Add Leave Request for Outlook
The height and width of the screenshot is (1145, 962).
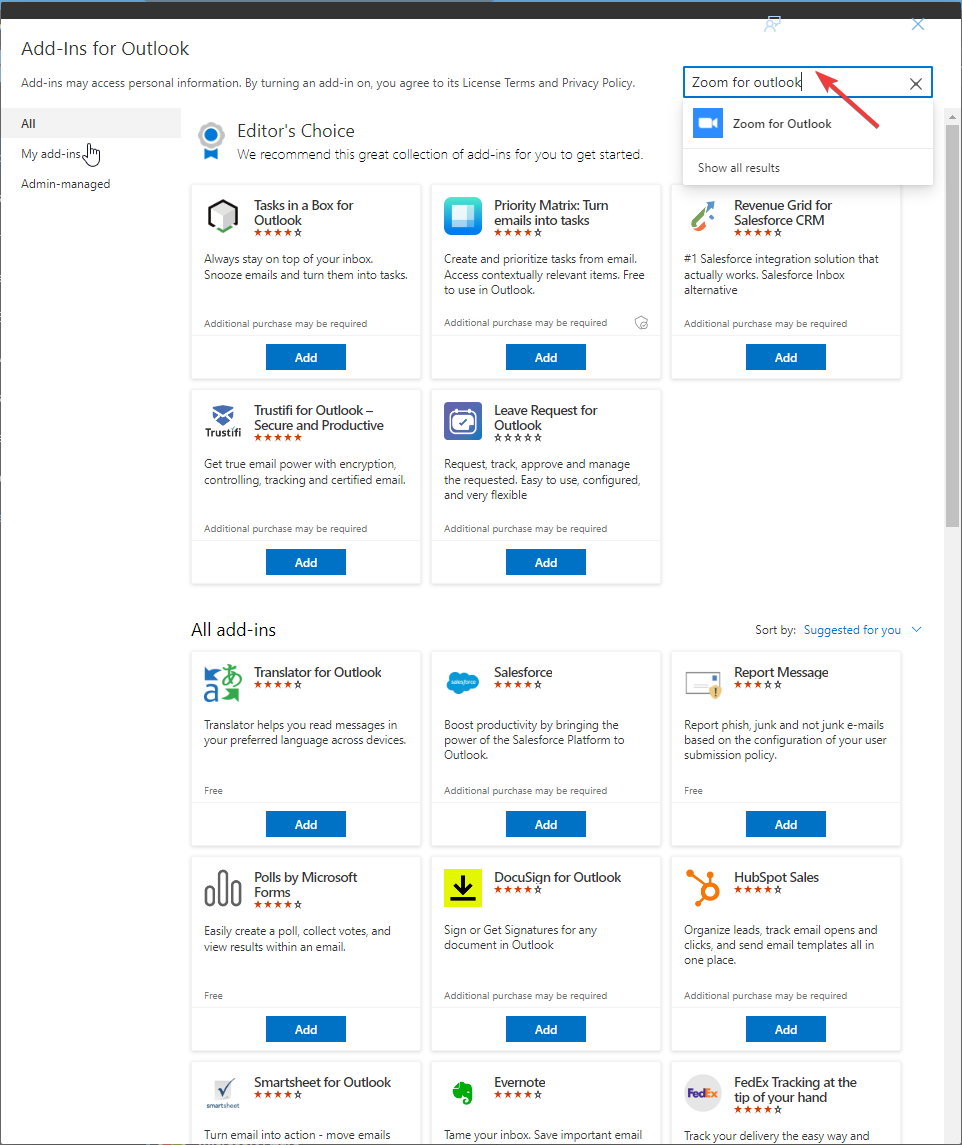[x=546, y=562]
